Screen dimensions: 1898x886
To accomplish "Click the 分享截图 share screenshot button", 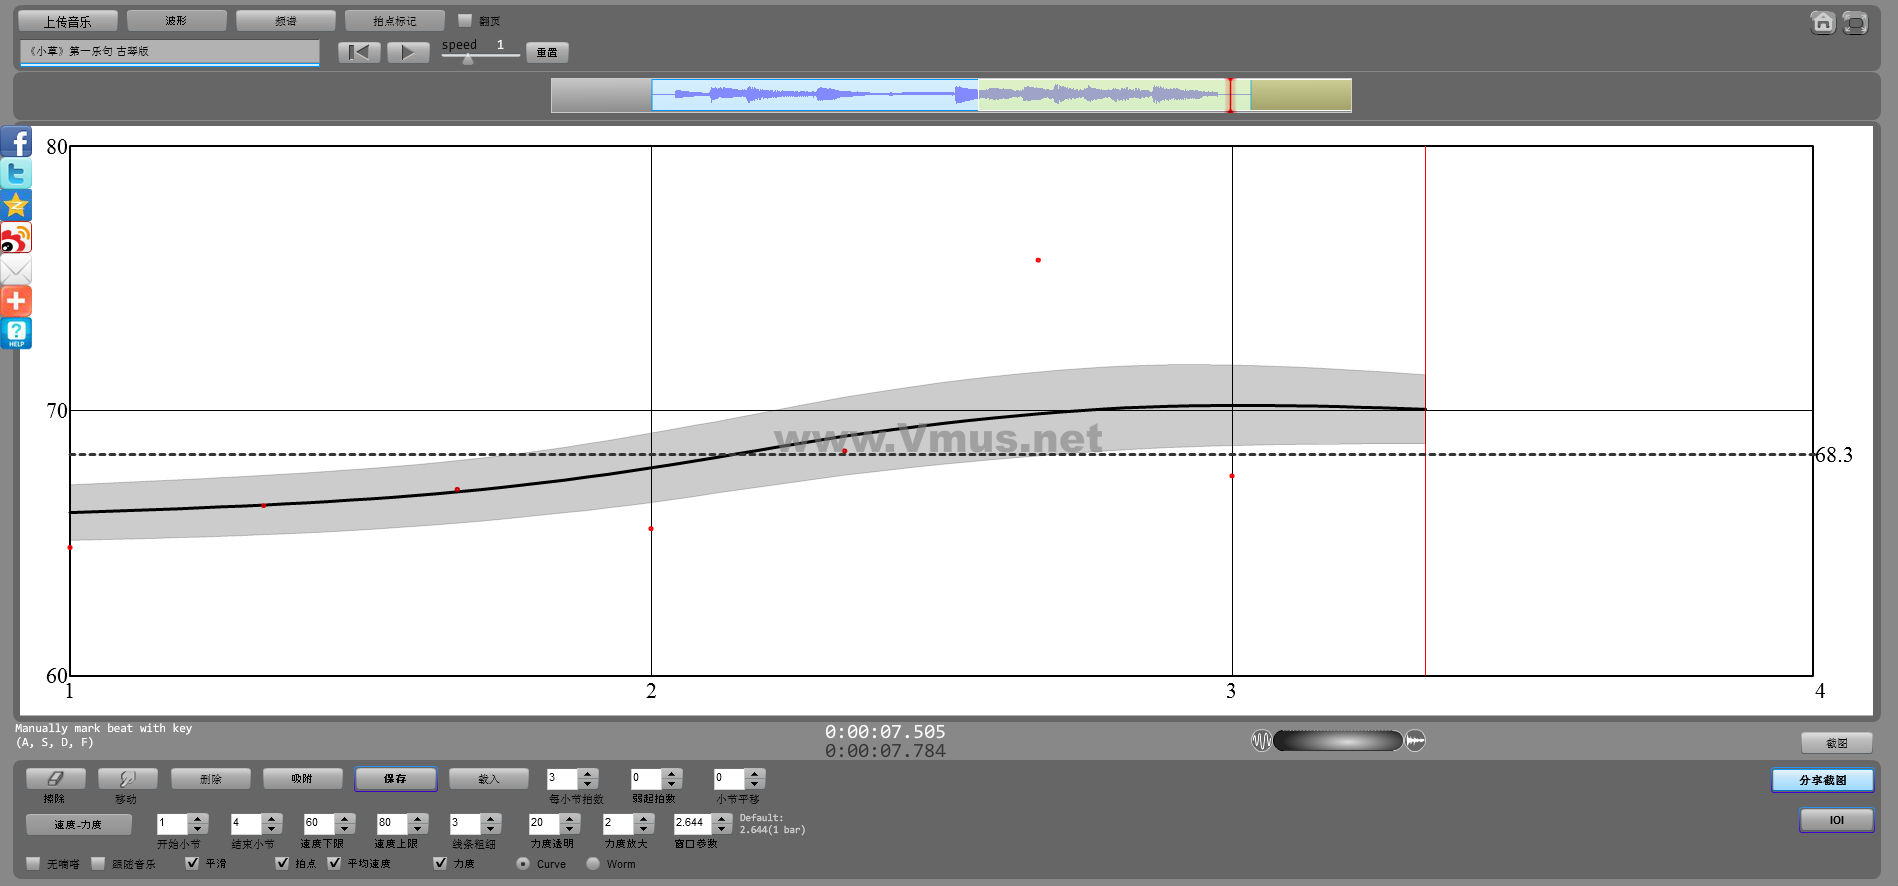I will pos(1822,779).
